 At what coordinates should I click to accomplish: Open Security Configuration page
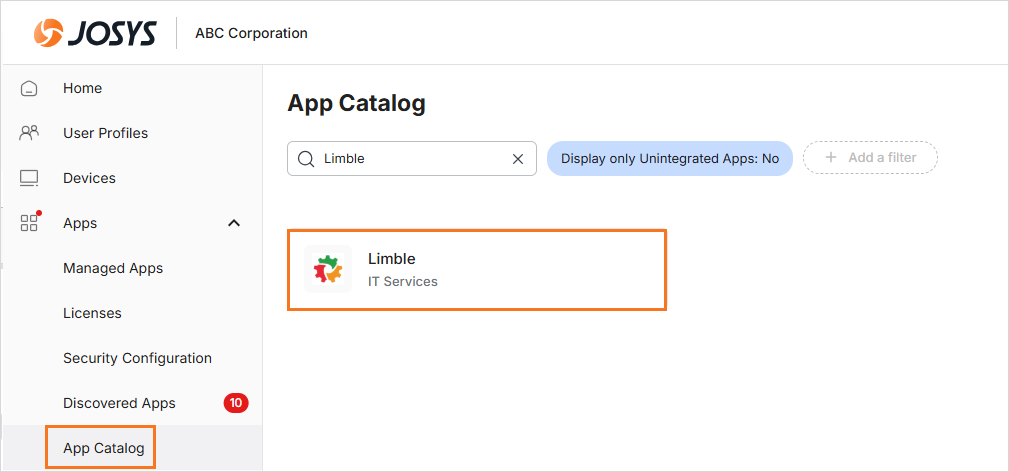[x=137, y=358]
